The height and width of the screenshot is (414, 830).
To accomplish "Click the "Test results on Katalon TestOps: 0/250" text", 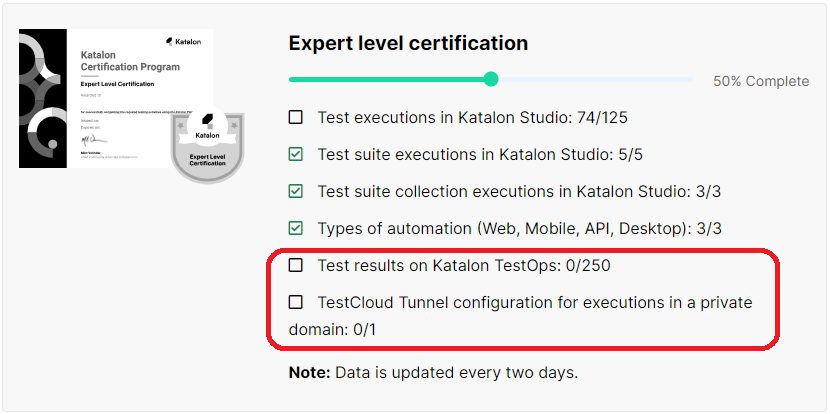I will click(464, 266).
